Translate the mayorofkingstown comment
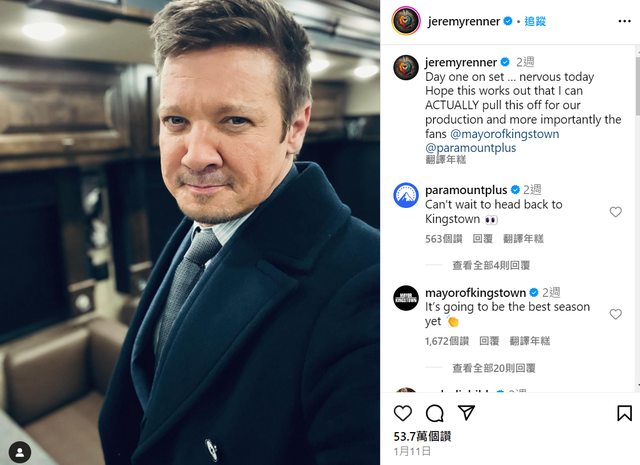Image resolution: width=640 pixels, height=465 pixels. [x=530, y=341]
